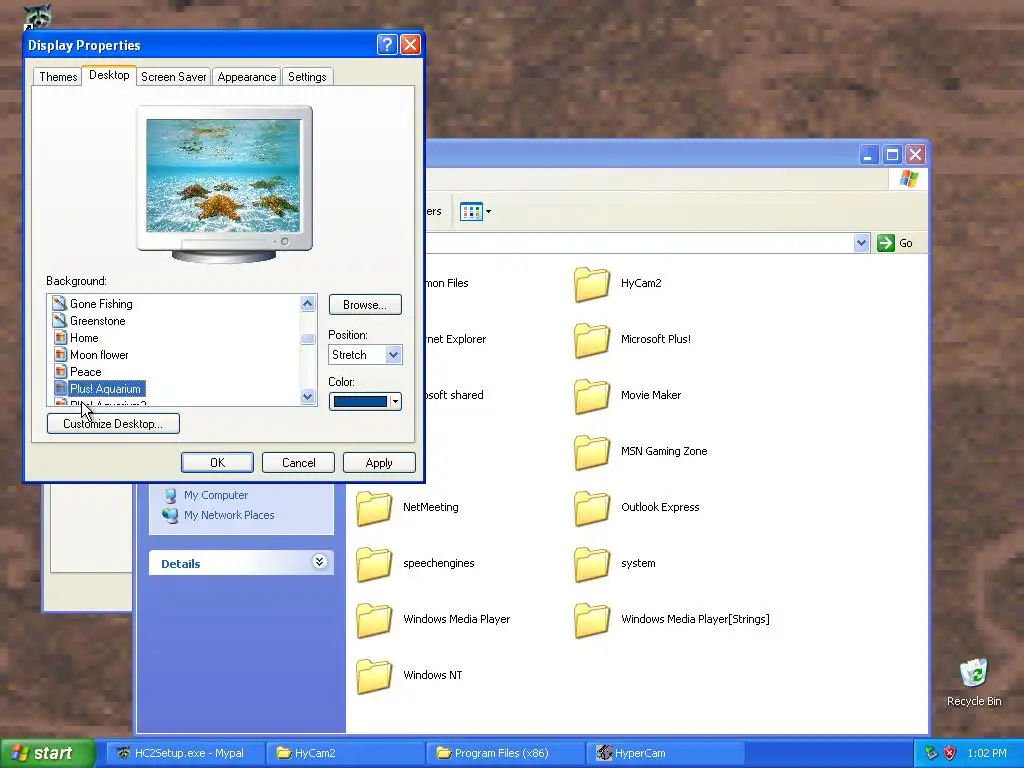This screenshot has height=768, width=1024.
Task: Open the HyCam2 folder
Action: (x=617, y=283)
